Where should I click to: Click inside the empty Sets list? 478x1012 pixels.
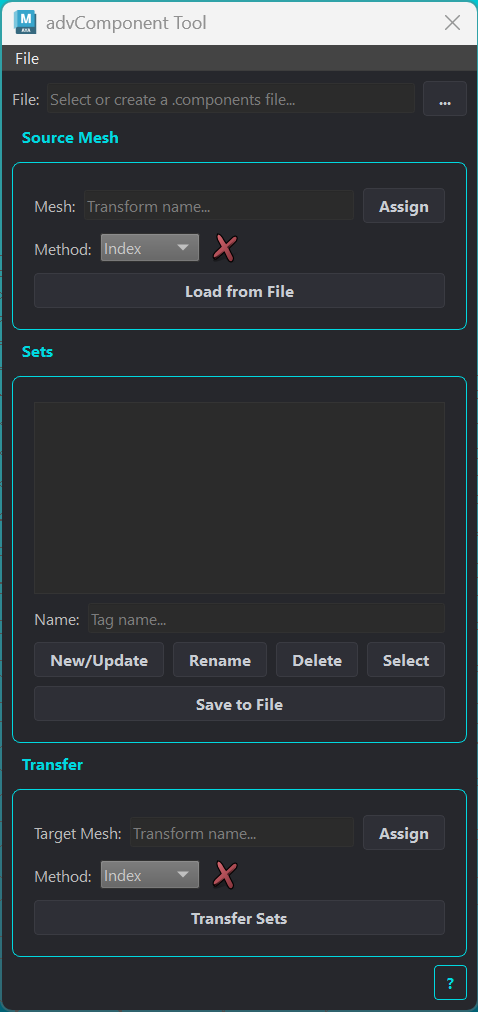click(239, 498)
